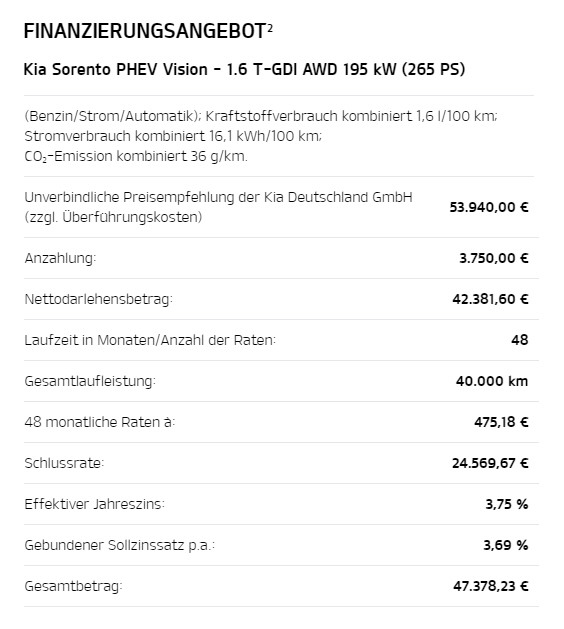This screenshot has width=564, height=629.
Task: Click the Kraftstoffverbrauch kombiniert consumption text
Action: click(x=351, y=116)
